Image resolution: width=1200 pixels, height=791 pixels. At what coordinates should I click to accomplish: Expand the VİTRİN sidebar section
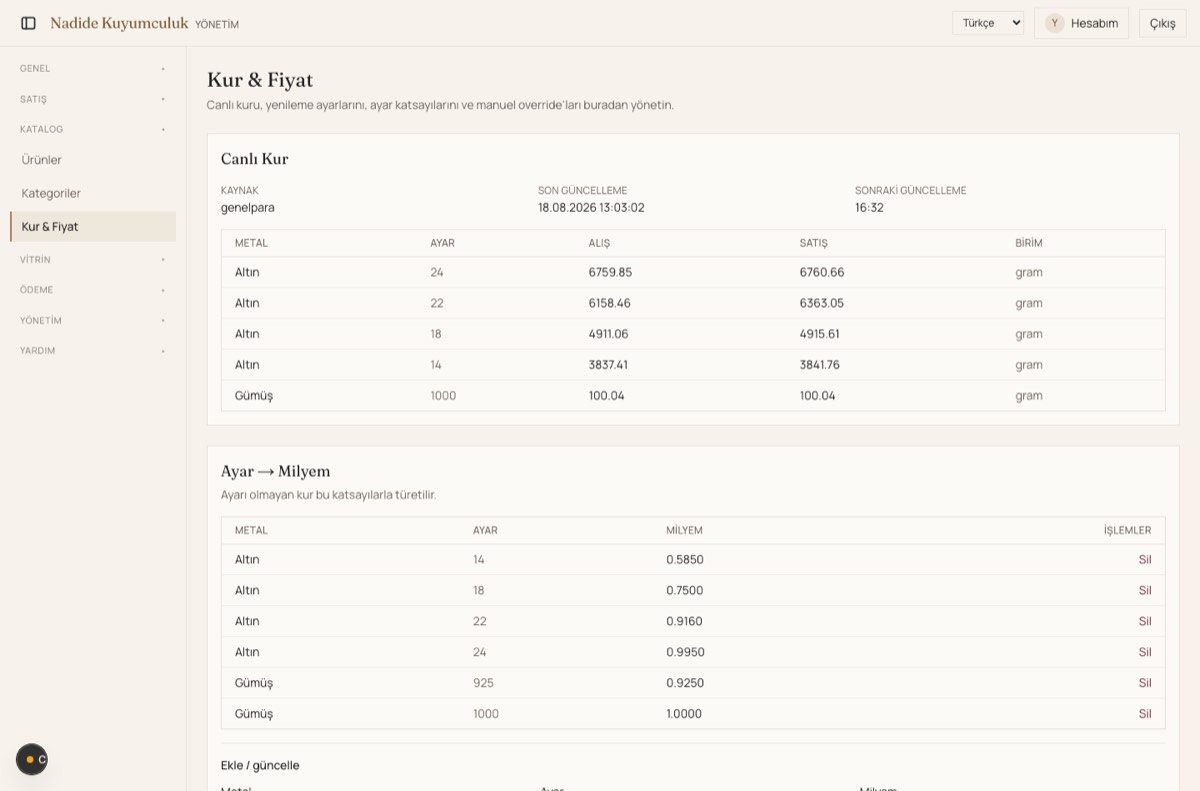pos(93,260)
